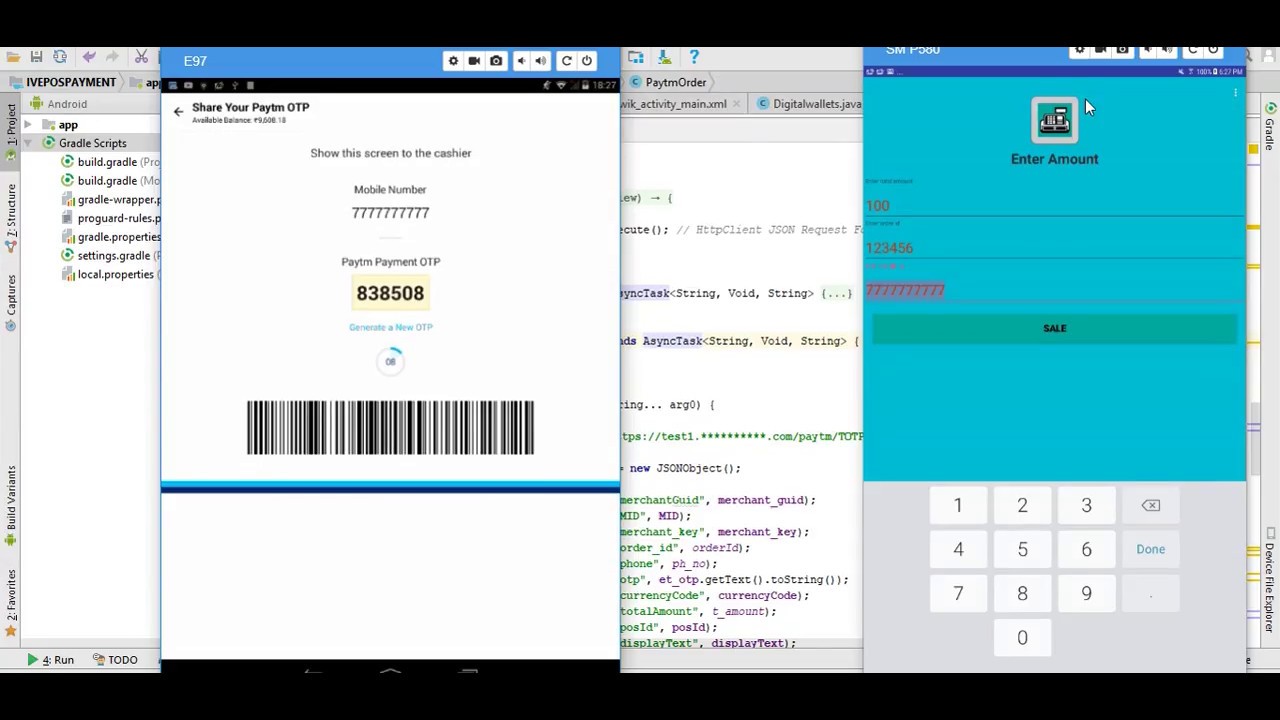Expand the folded {...} code block
The width and height of the screenshot is (1280, 720).
[836, 294]
